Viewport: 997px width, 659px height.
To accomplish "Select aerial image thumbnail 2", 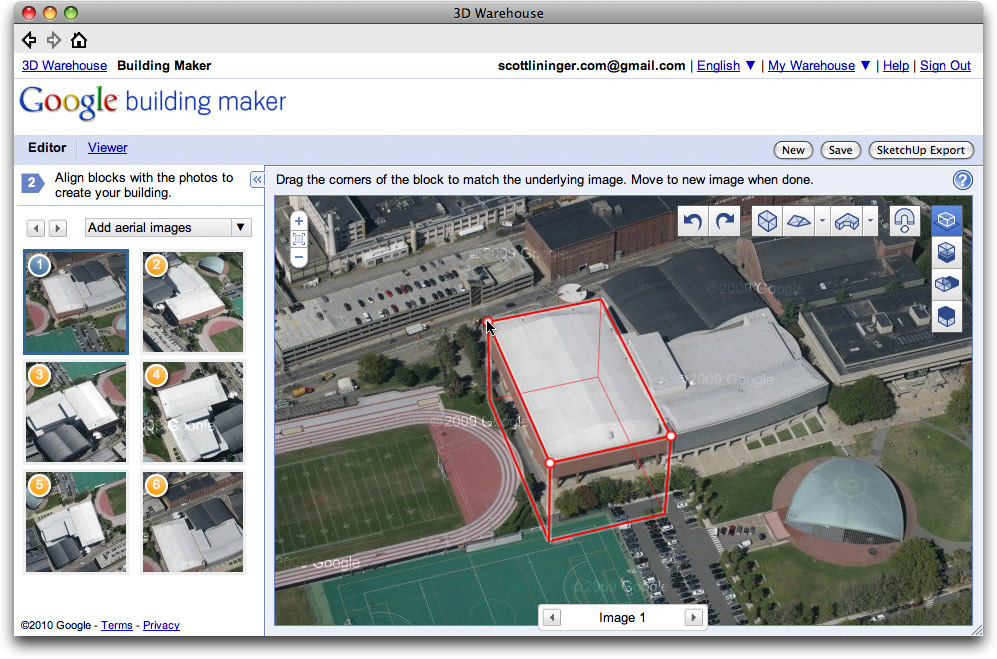I will pyautogui.click(x=193, y=302).
